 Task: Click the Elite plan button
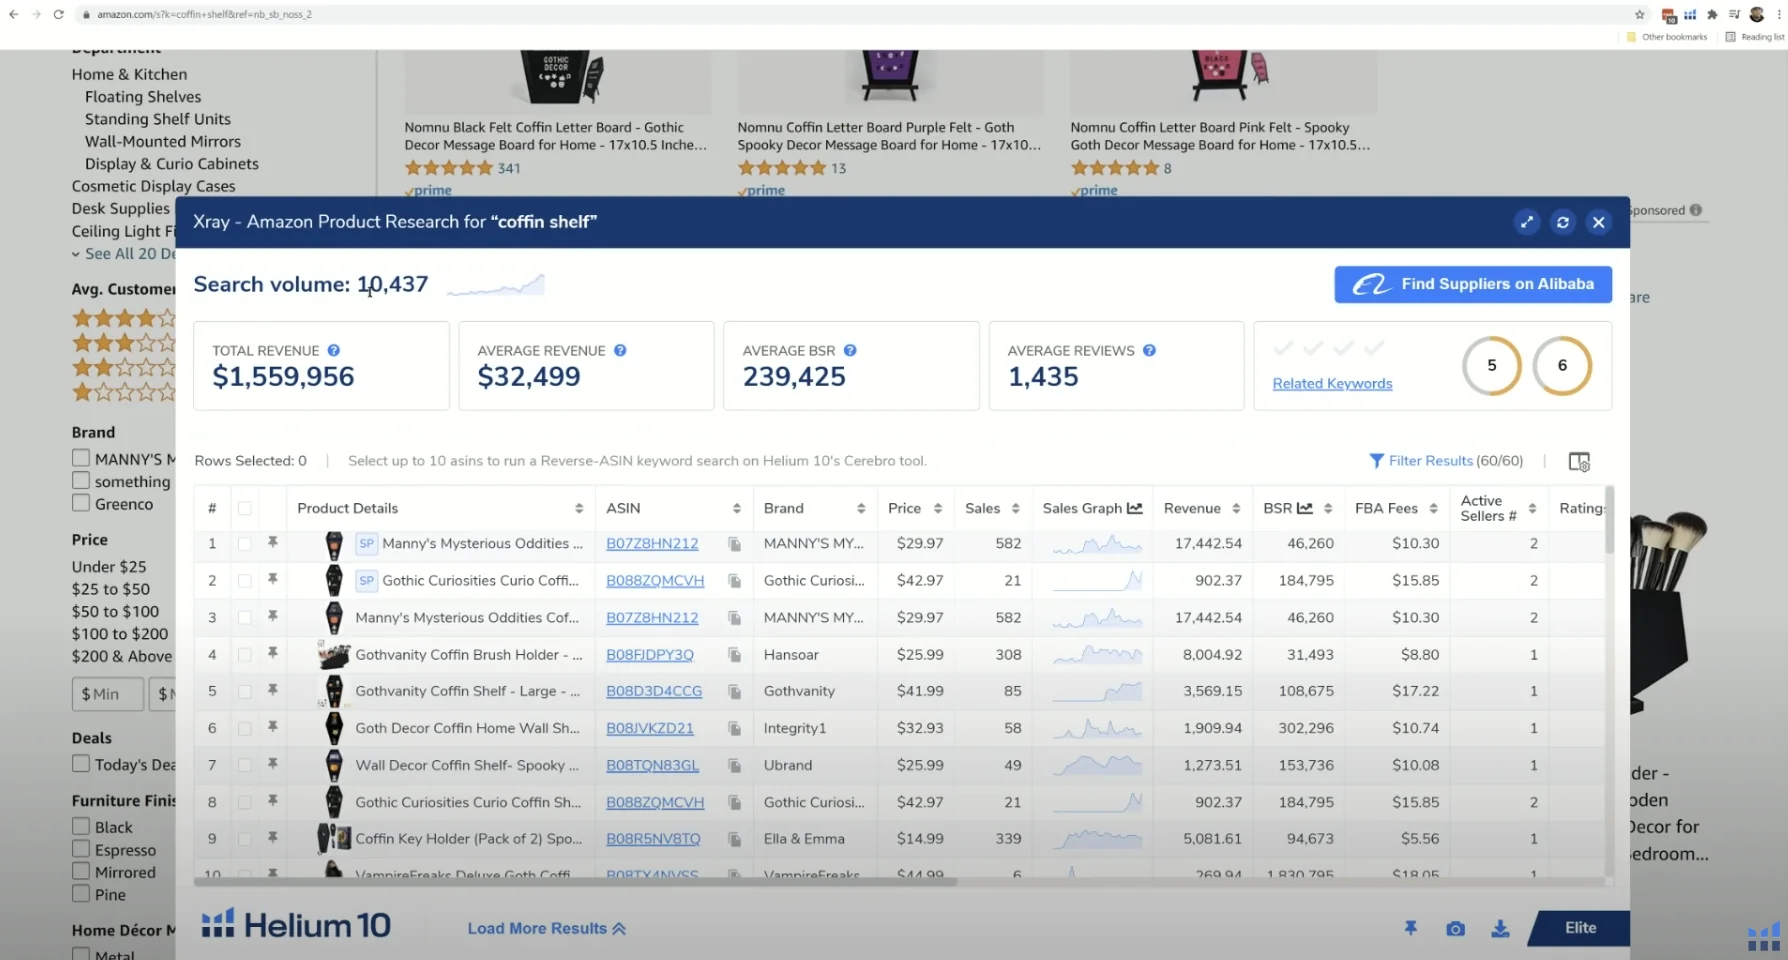click(1580, 928)
